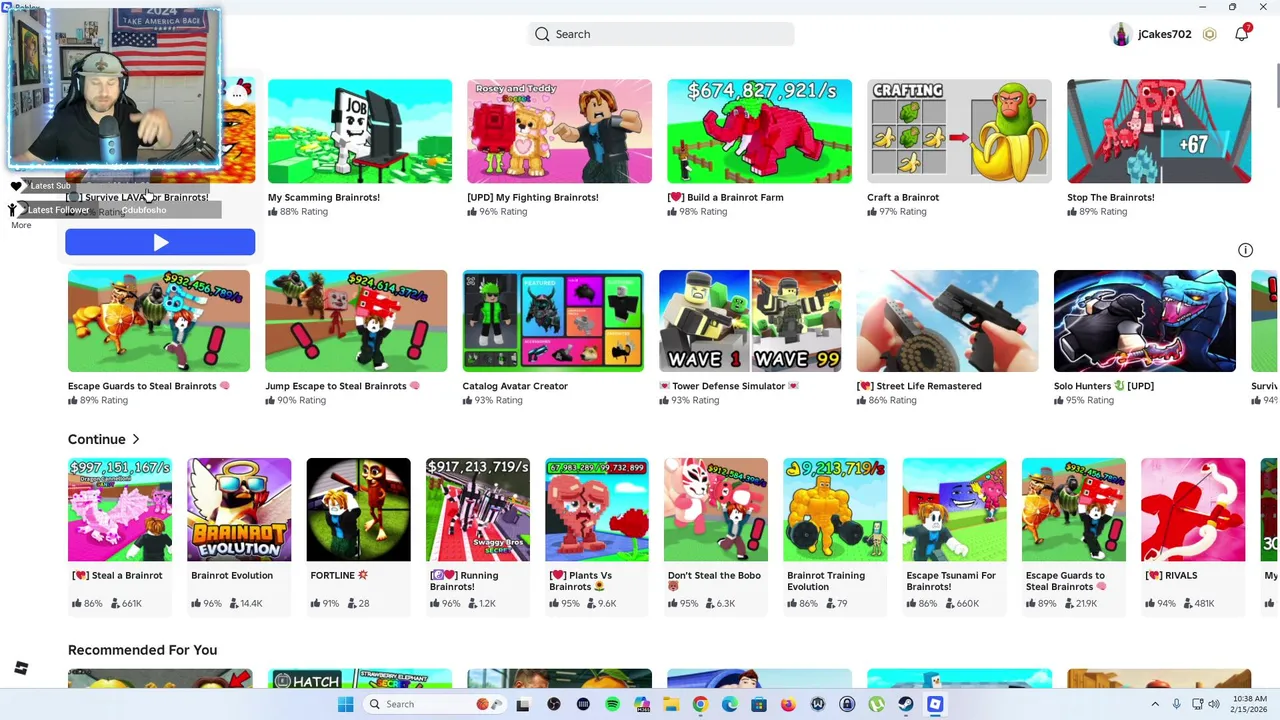Click Escape Guards to Steal Brainrots title in Continue row
This screenshot has height=720, width=1280.
pos(1066,581)
